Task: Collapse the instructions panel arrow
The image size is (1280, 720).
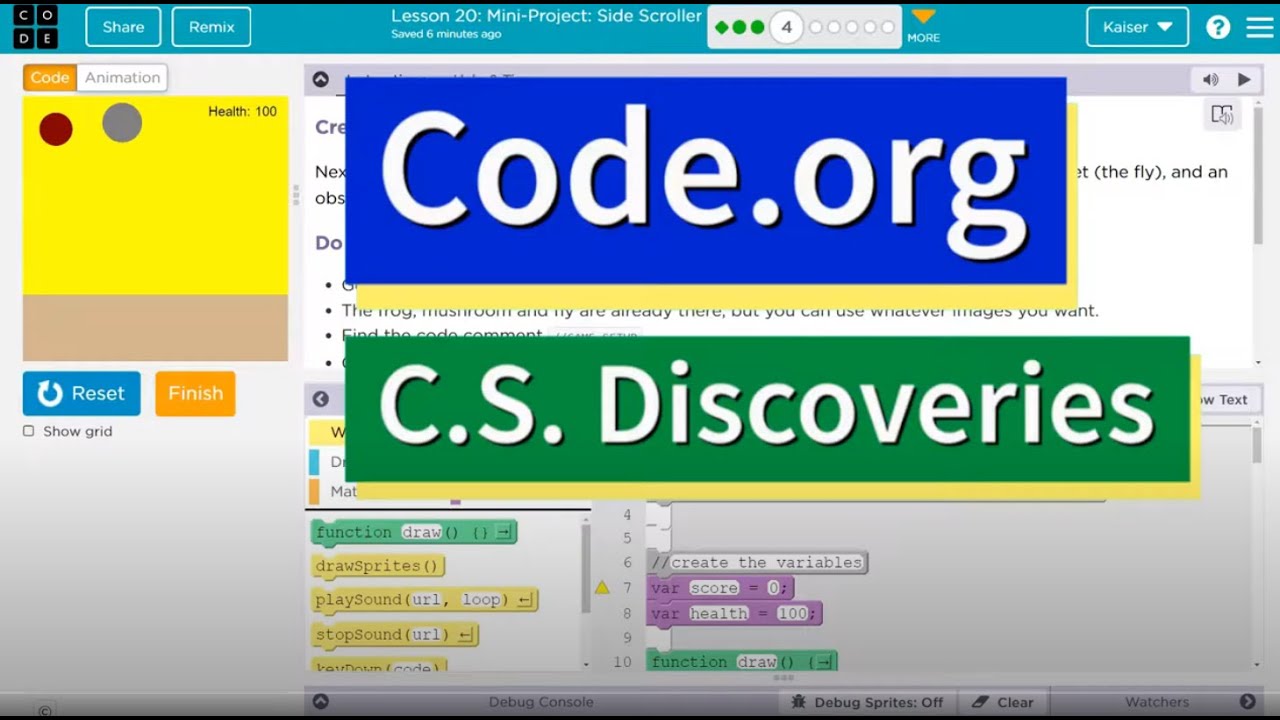Action: (320, 79)
